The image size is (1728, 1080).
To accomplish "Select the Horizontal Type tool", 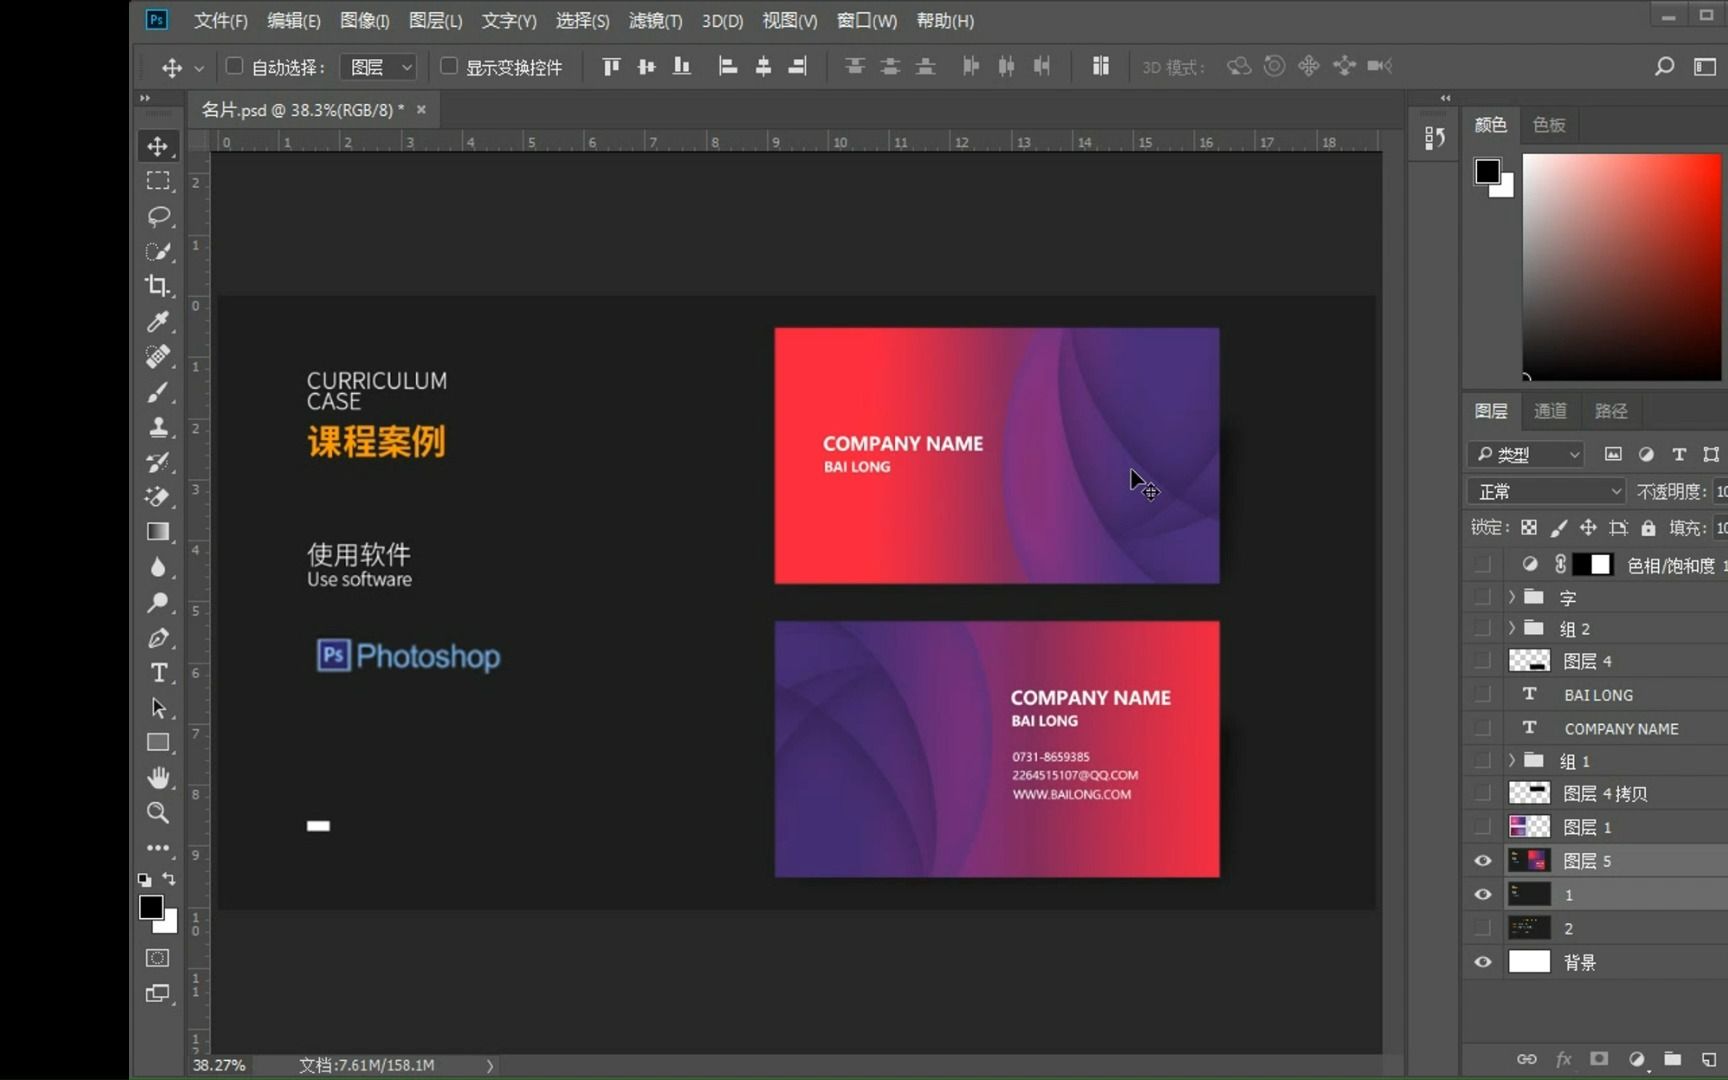I will pos(158,673).
